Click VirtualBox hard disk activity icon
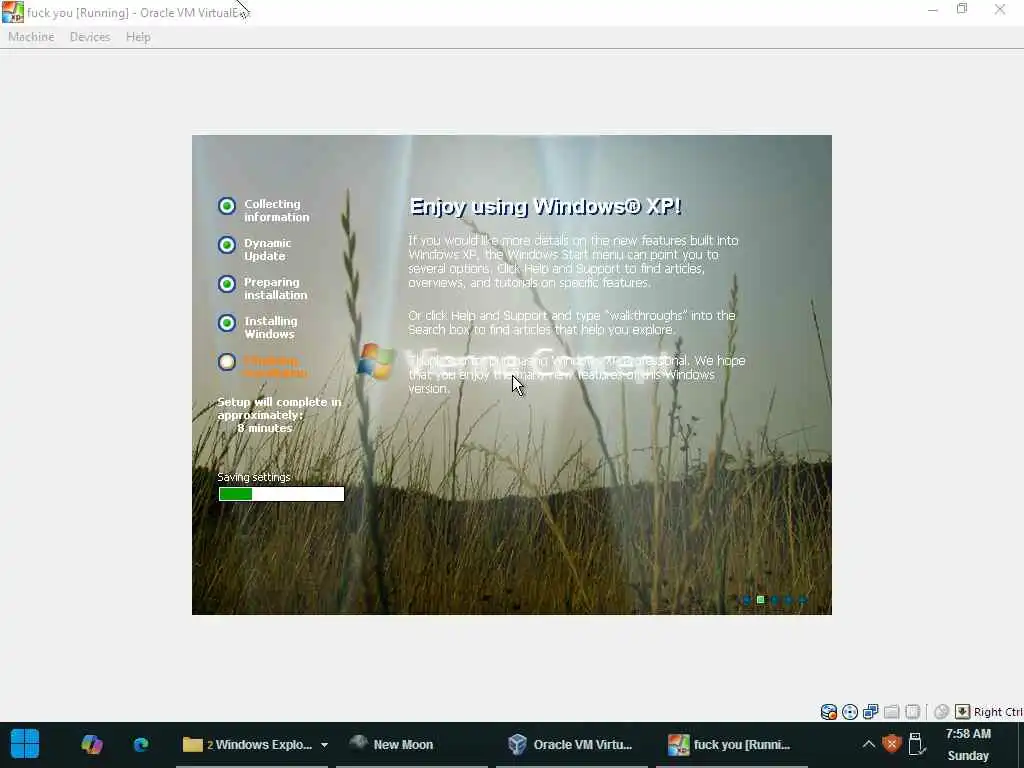 (829, 712)
